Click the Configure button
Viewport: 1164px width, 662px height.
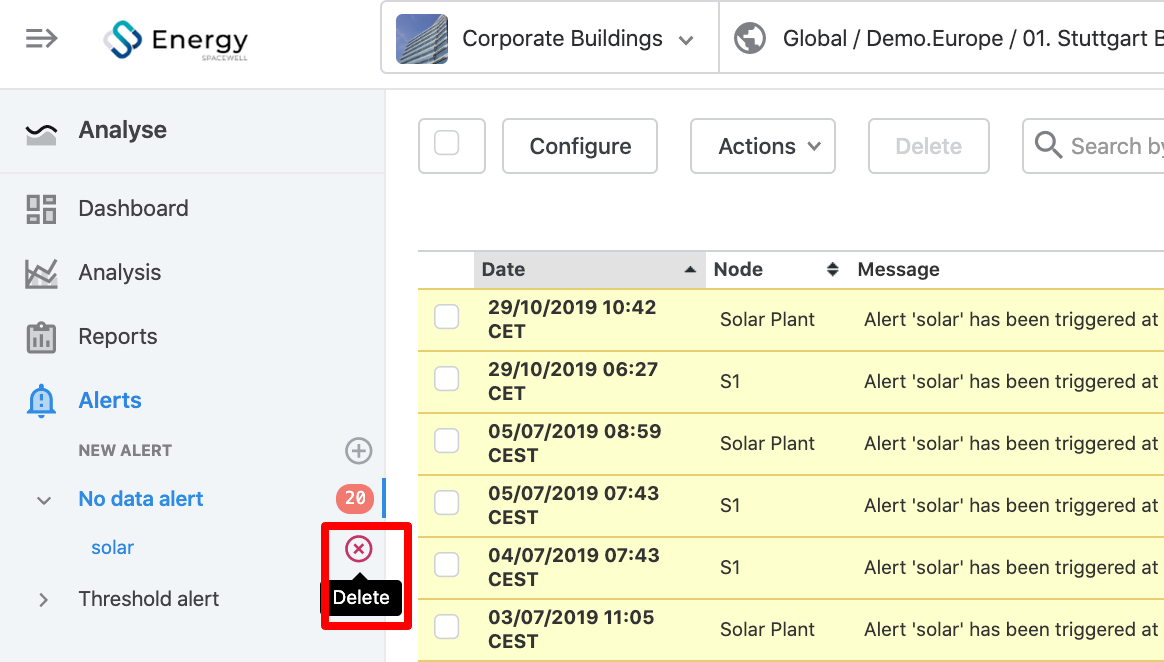coord(580,146)
